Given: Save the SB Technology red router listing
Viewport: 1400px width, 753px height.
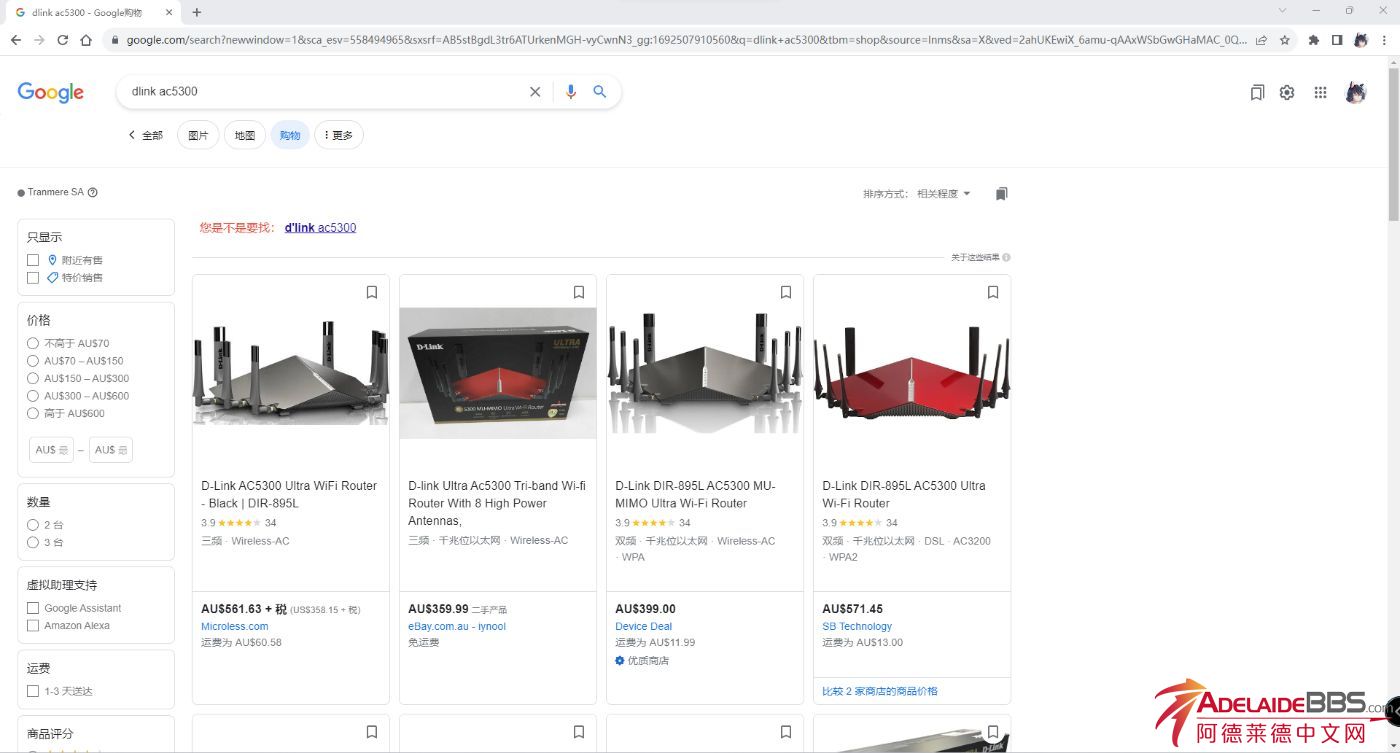Looking at the screenshot, I should (993, 293).
